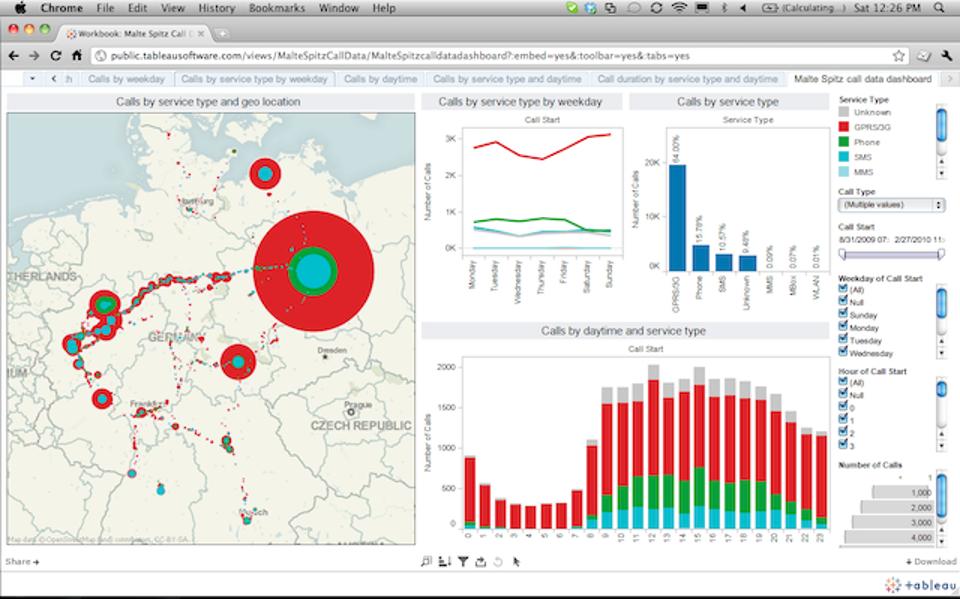Viewport: 960px width, 599px height.
Task: Click Hour filter list down arrow
Action: coord(941,446)
